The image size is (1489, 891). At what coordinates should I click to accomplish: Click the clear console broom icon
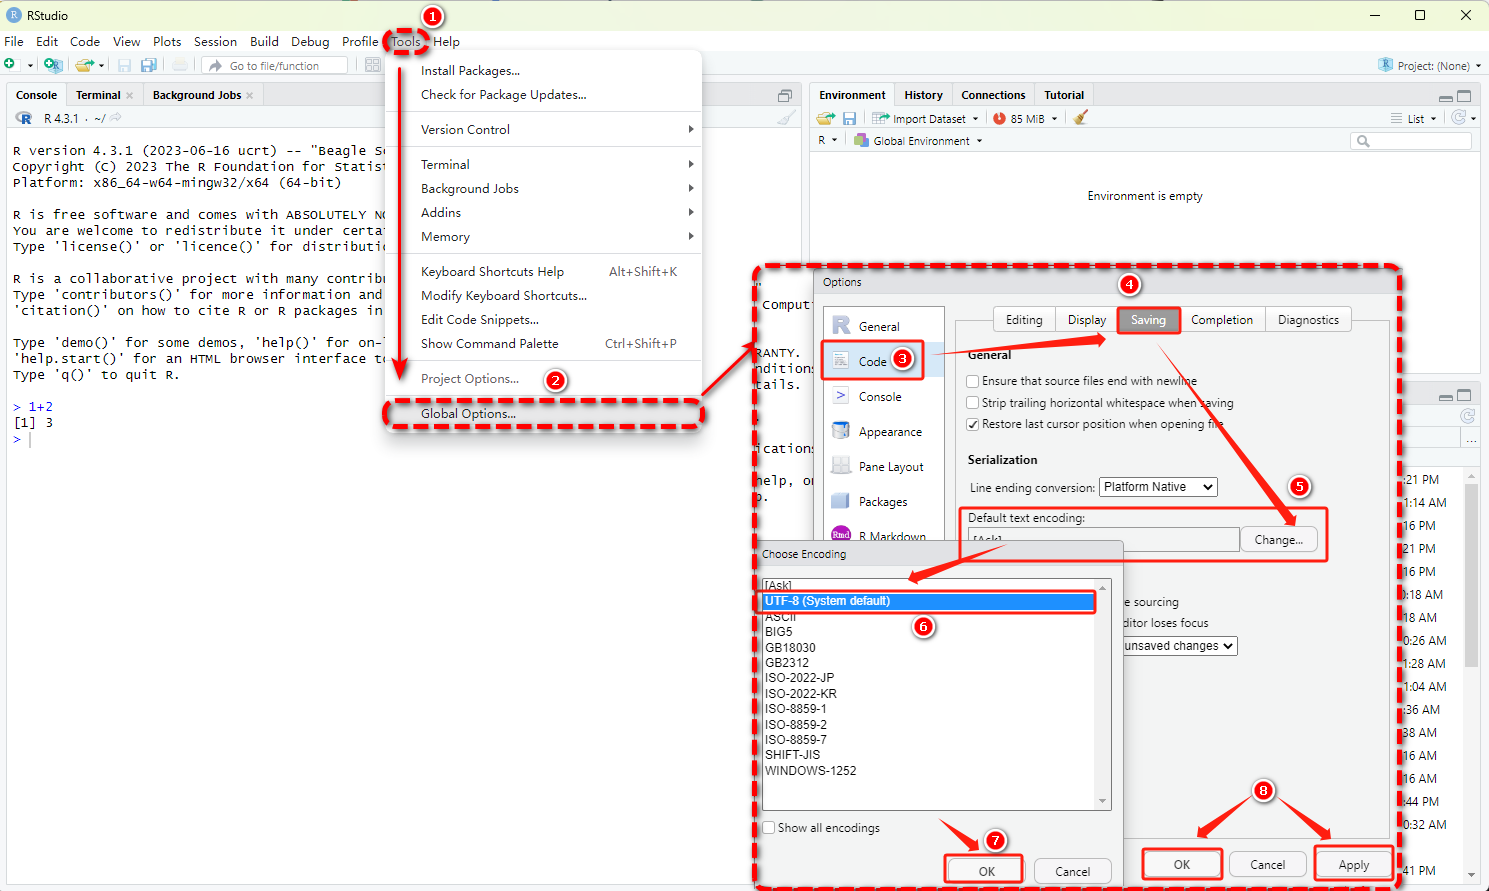[x=787, y=118]
